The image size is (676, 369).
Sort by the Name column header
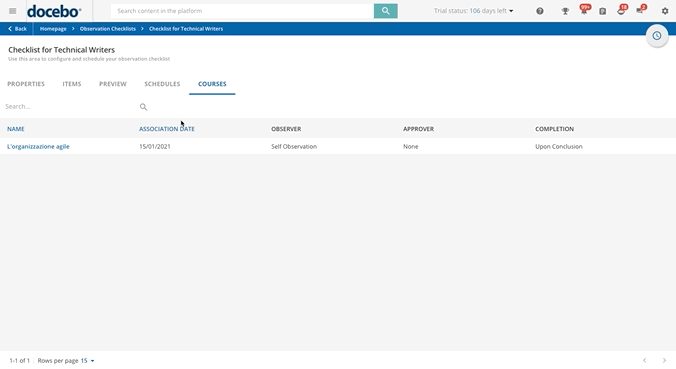(16, 129)
